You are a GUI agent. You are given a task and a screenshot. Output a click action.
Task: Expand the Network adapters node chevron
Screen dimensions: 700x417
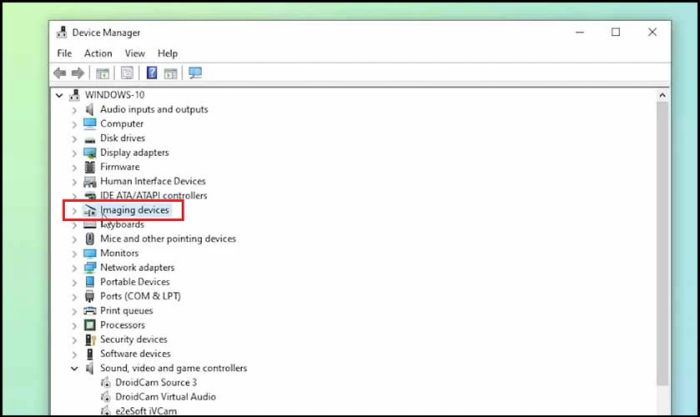[75, 268]
